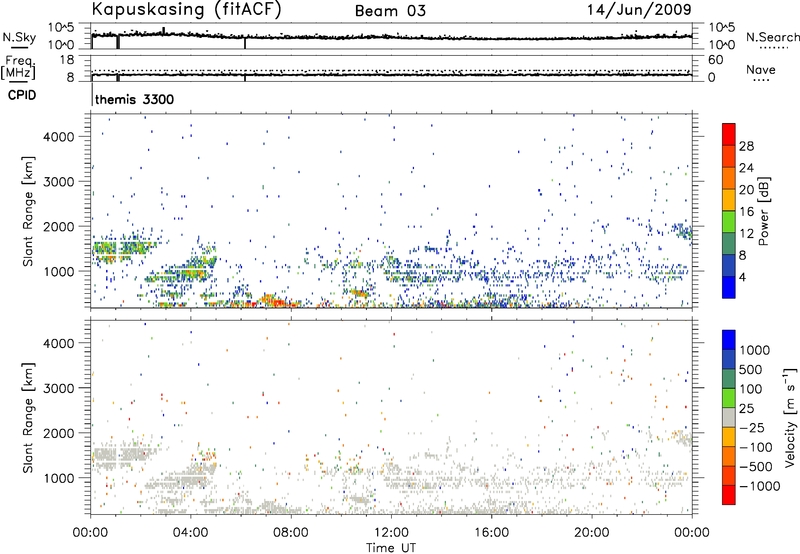Pick the dark blue Power segment between 4 and 8
This screenshot has height=554, width=800.
coord(729,265)
